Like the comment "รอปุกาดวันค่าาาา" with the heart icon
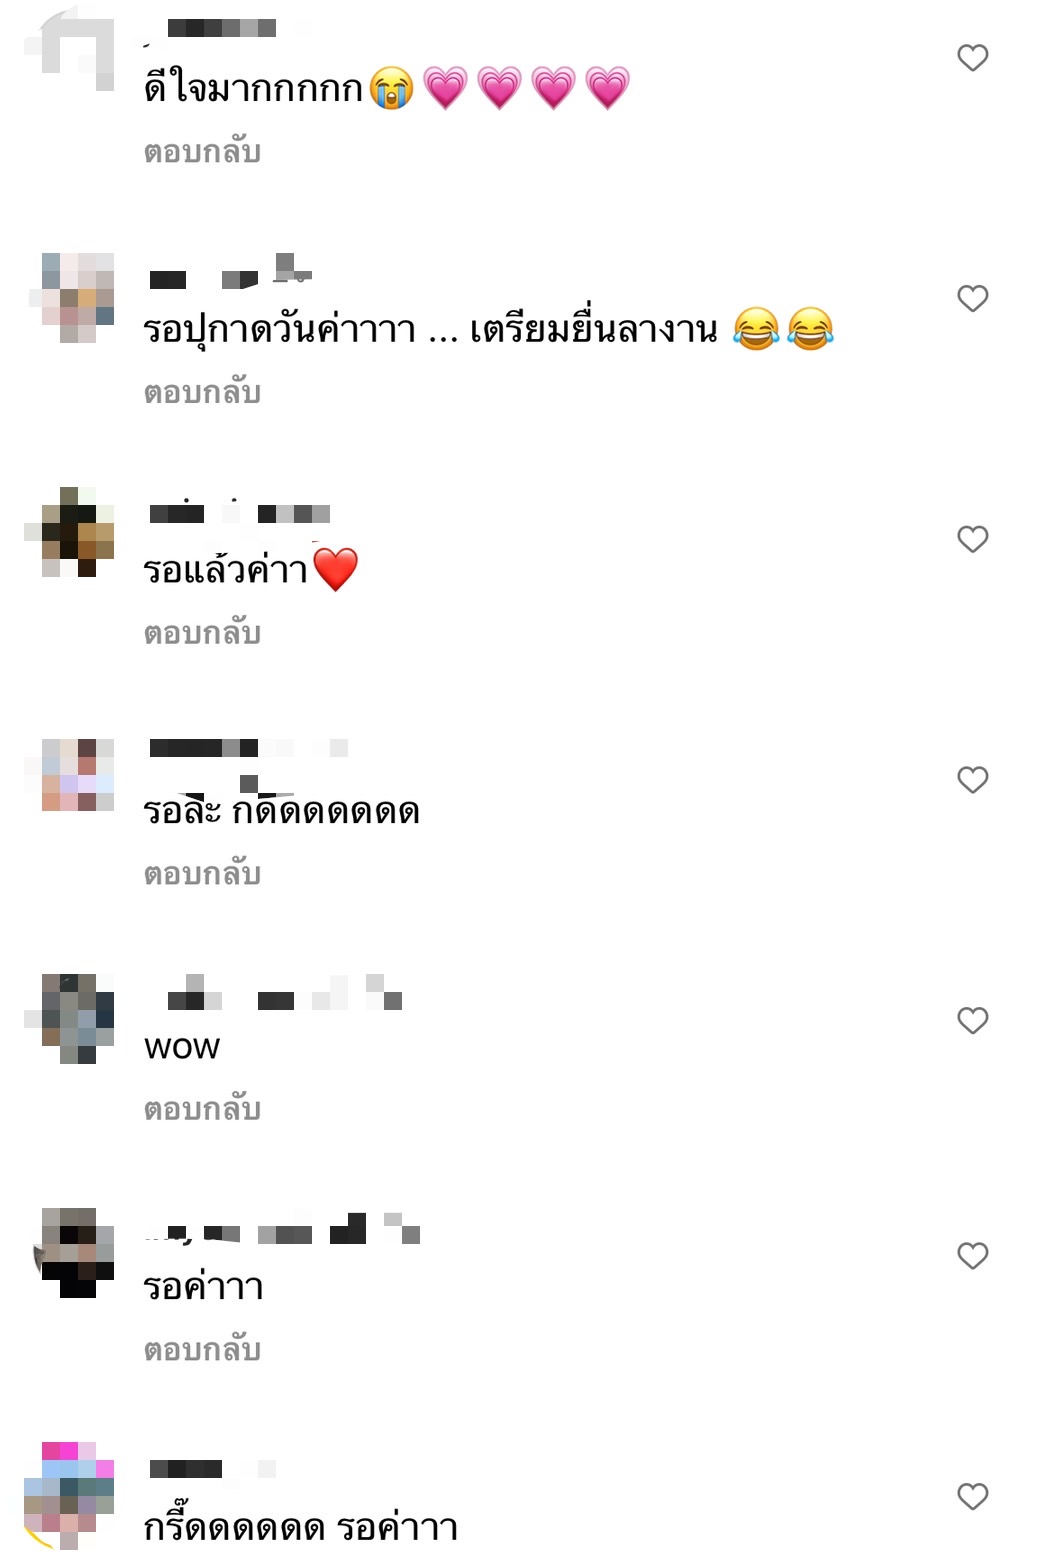This screenshot has width=1054, height=1556. pyautogui.click(x=973, y=298)
